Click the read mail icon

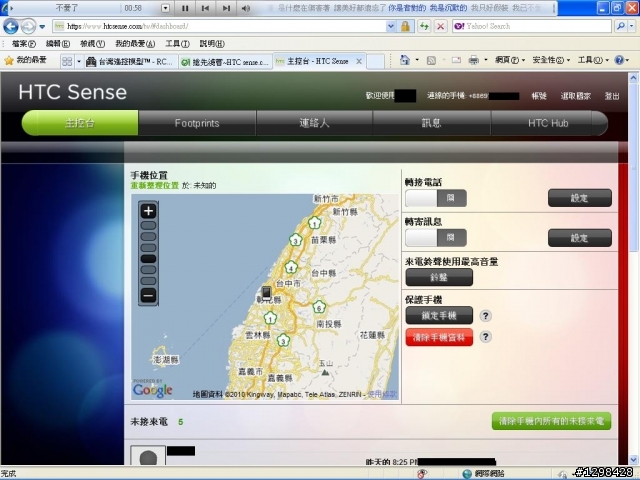point(456,60)
